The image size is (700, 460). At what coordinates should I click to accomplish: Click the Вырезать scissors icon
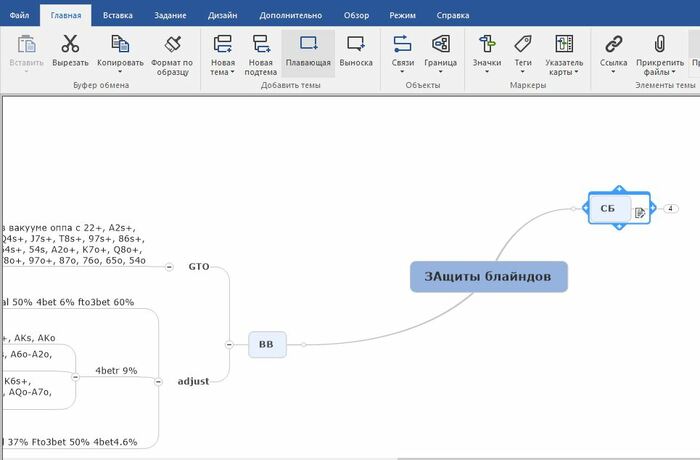70,44
